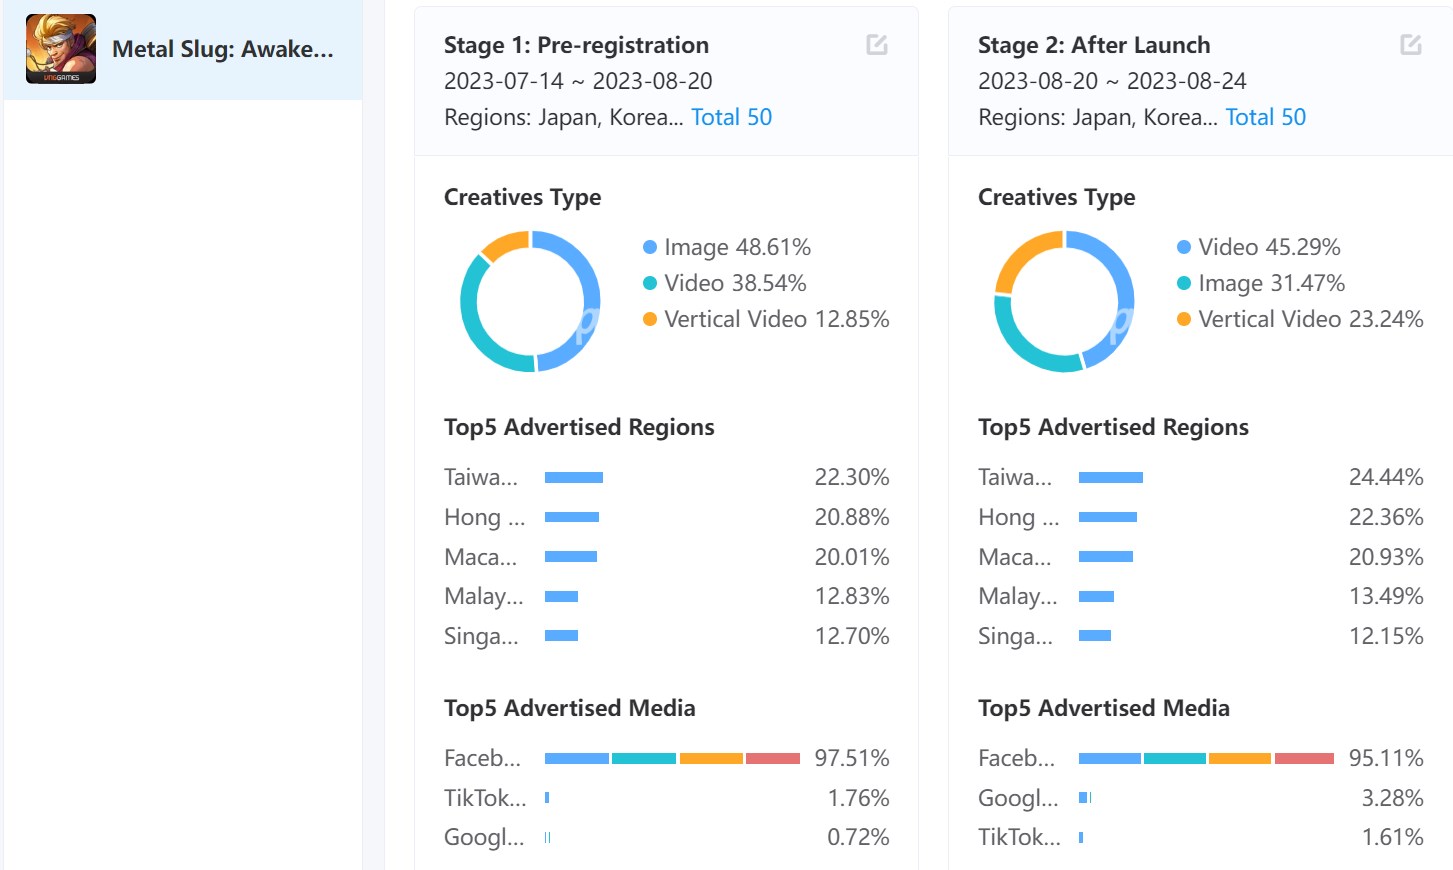Click the Vertical Video 23.24% legend label
This screenshot has height=870, width=1453.
(x=1310, y=319)
